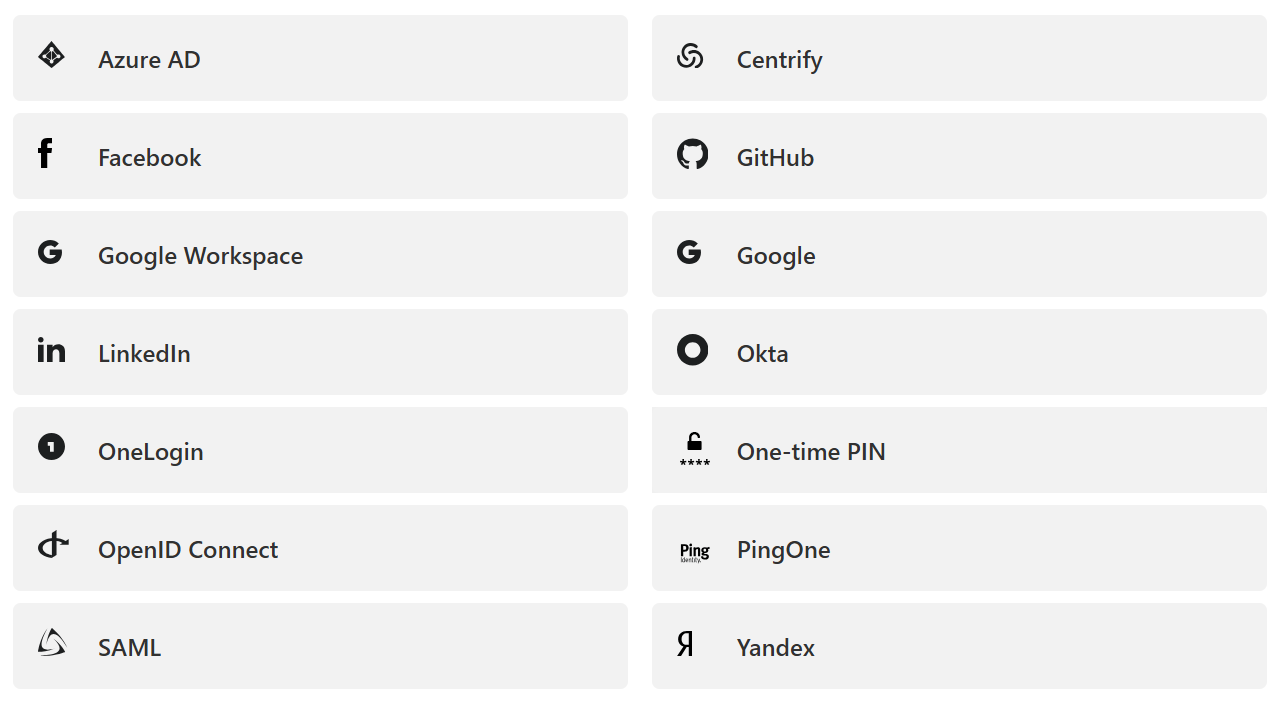Click the Okta ring icon
Viewport: 1287px width, 710px height.
[x=692, y=350]
